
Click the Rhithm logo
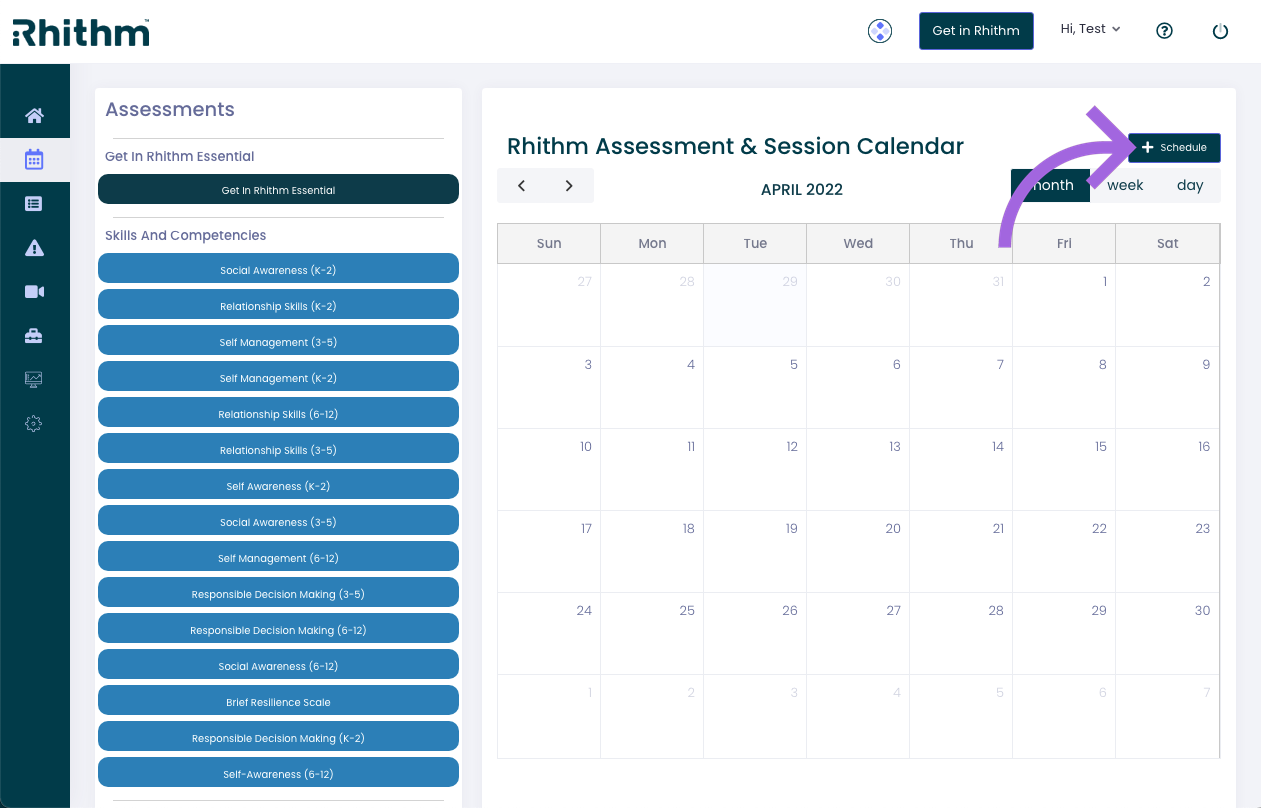pyautogui.click(x=81, y=31)
